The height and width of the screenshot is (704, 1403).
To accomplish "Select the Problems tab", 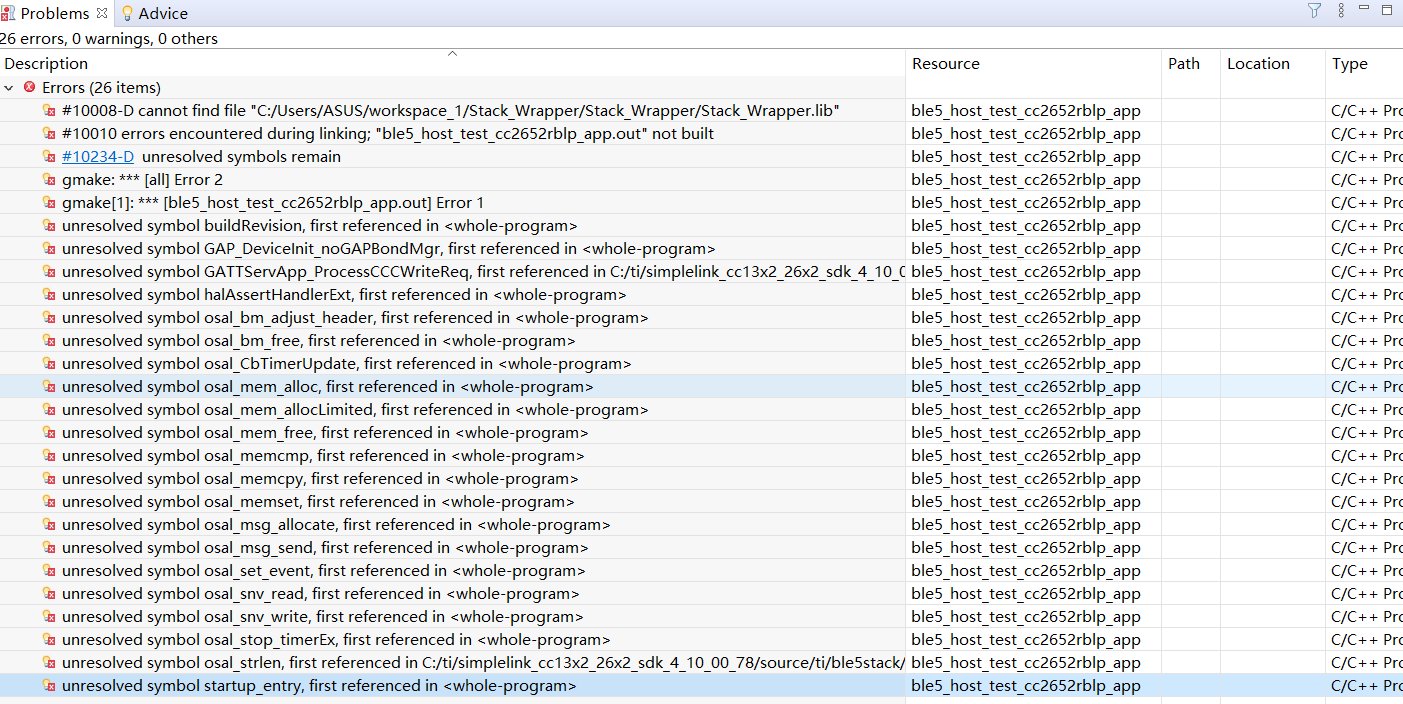I will click(x=54, y=13).
